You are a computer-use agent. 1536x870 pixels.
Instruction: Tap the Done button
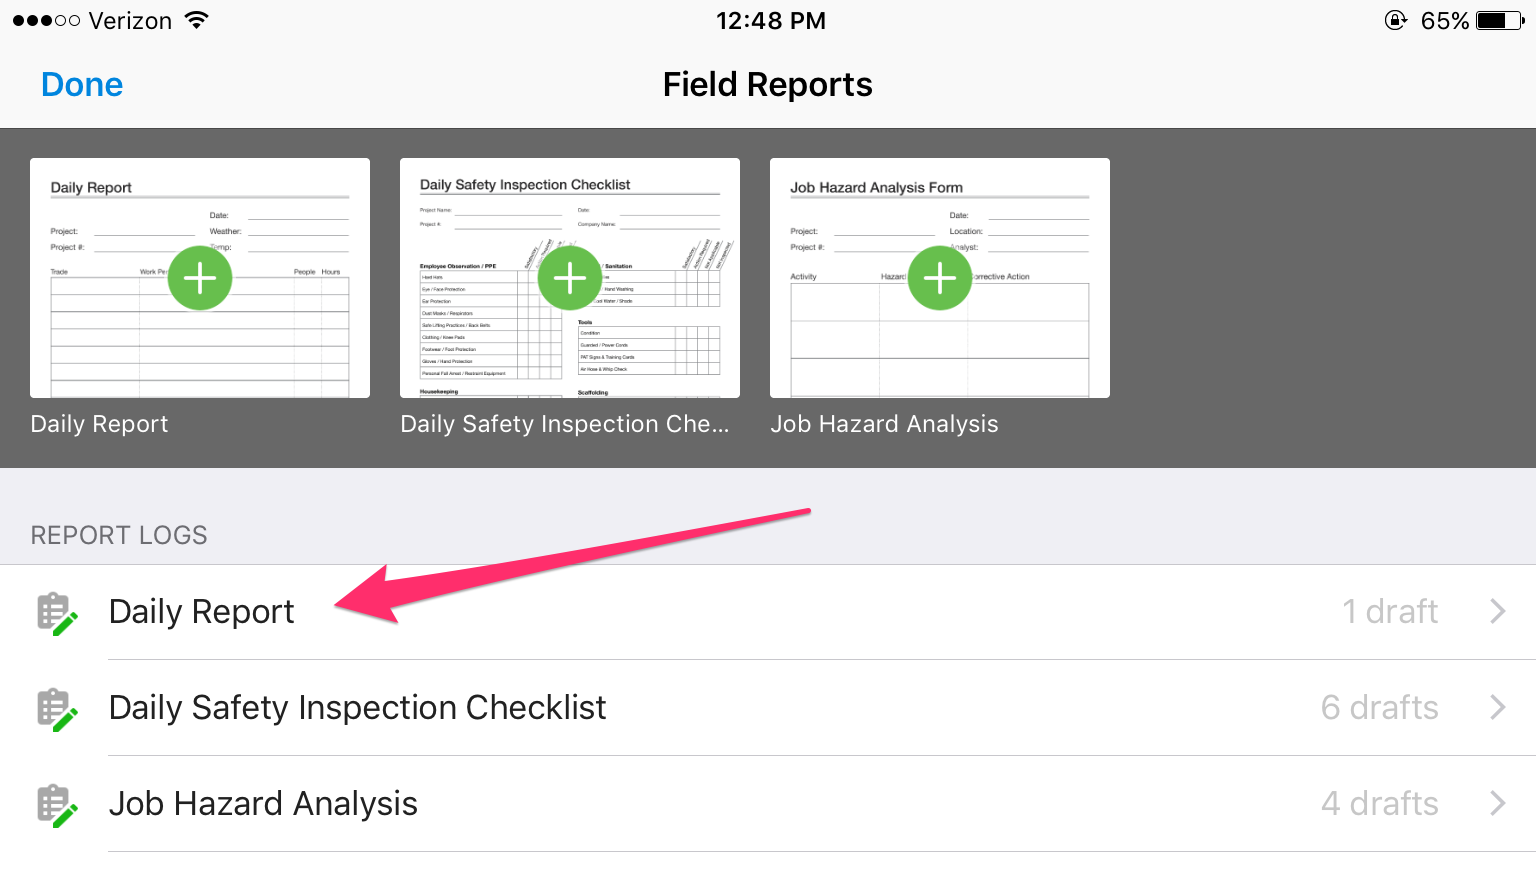[82, 85]
